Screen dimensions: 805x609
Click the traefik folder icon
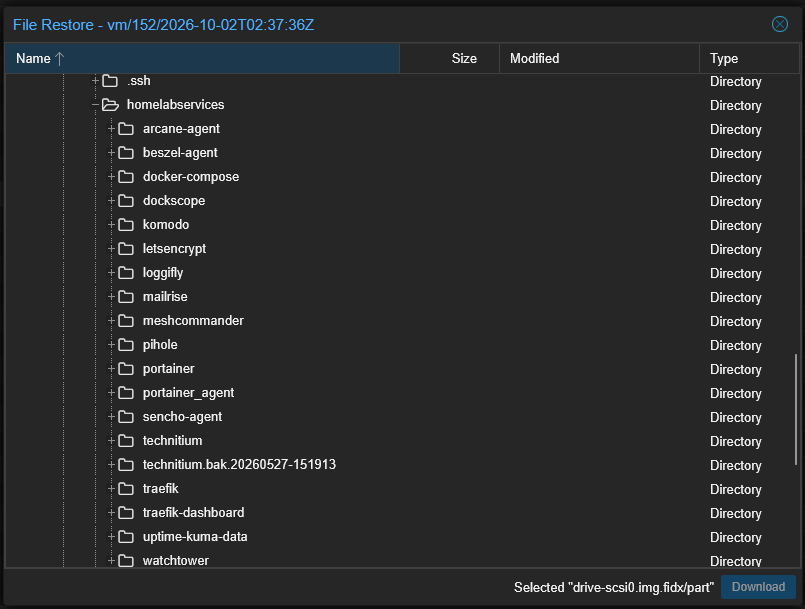click(126, 488)
